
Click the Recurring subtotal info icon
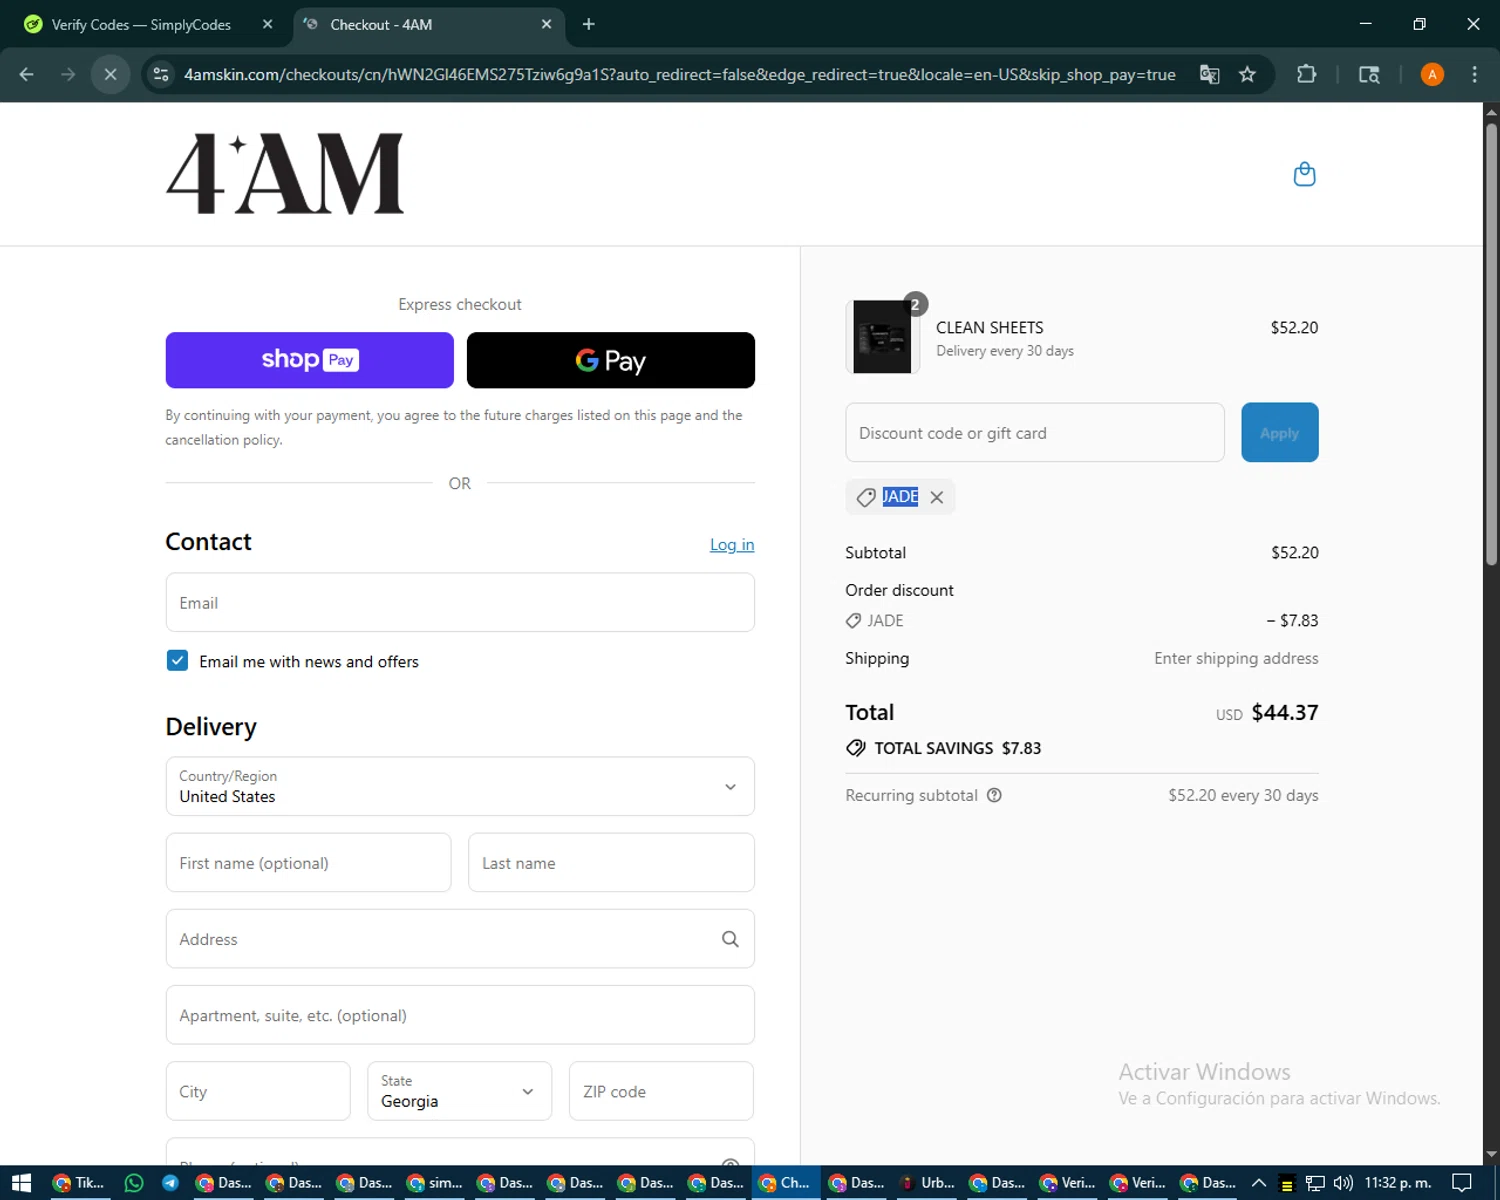pos(994,795)
